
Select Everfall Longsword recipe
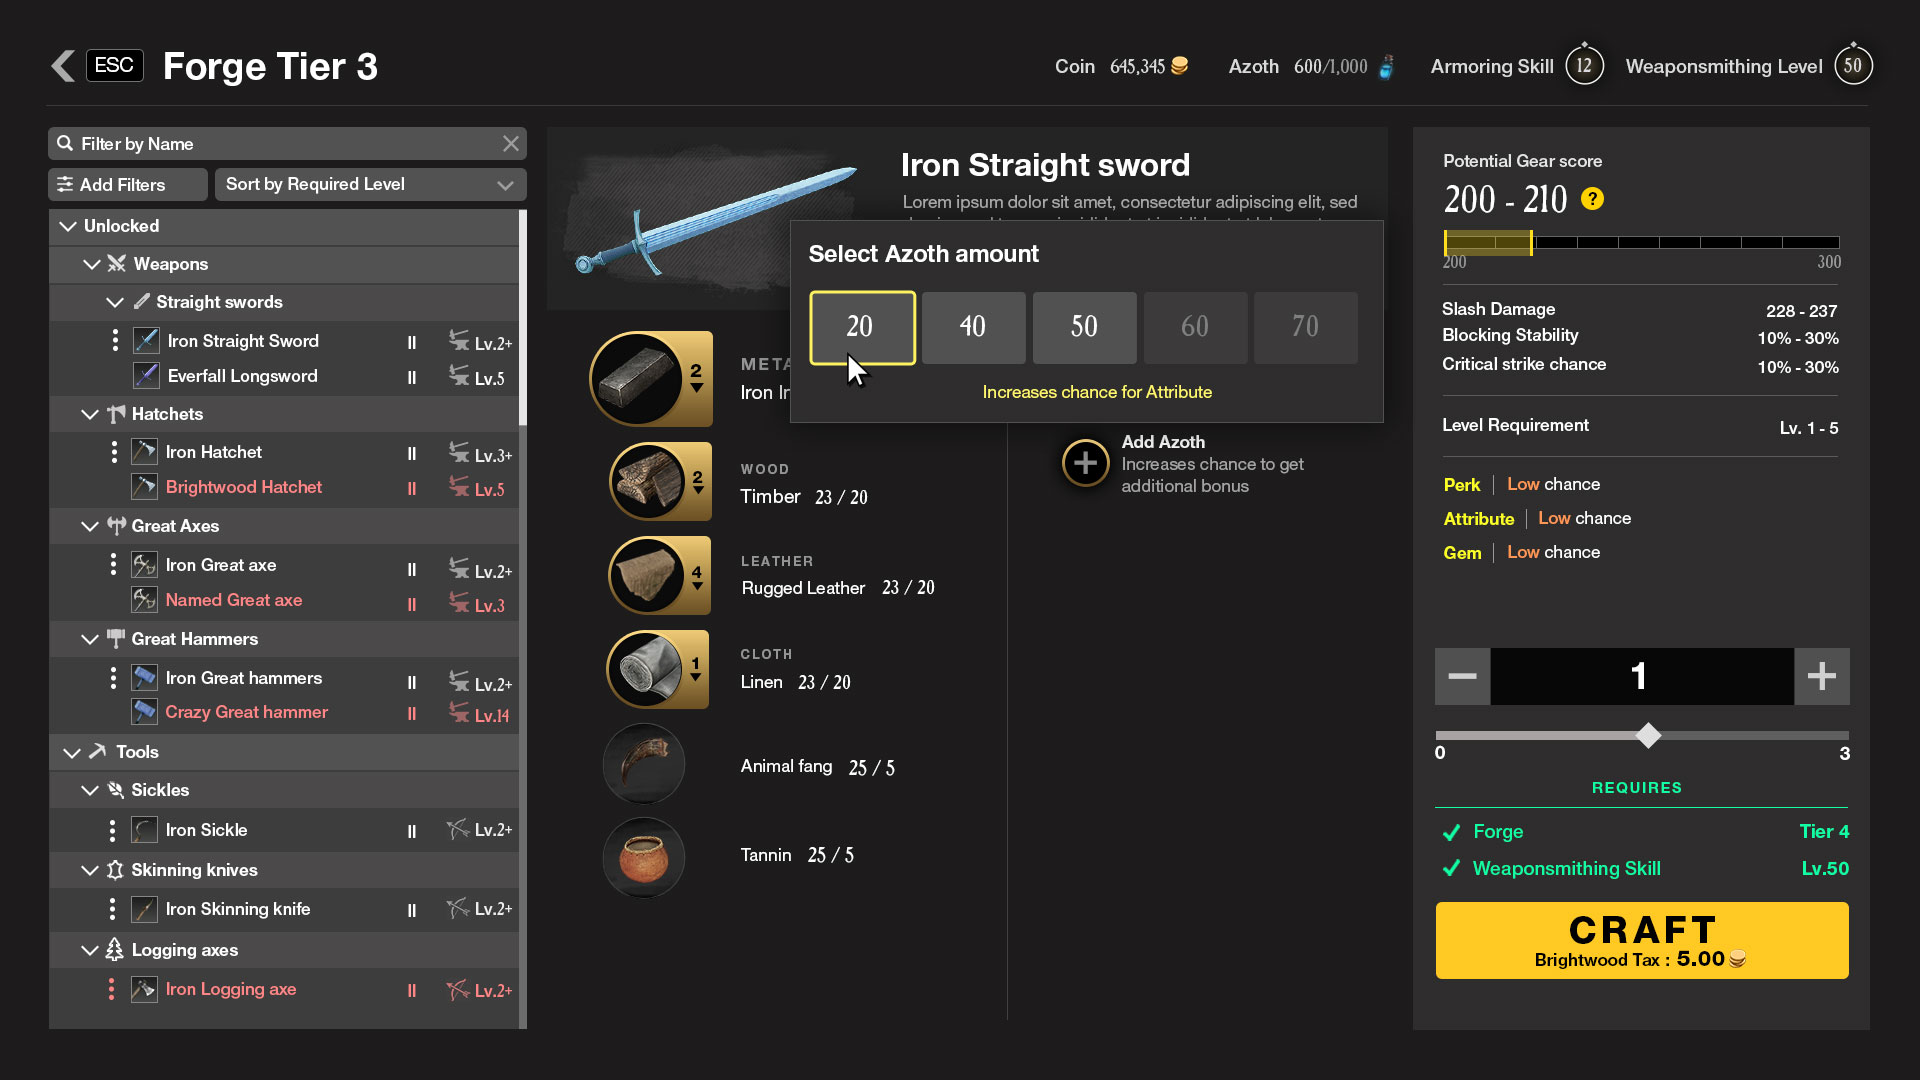242,376
